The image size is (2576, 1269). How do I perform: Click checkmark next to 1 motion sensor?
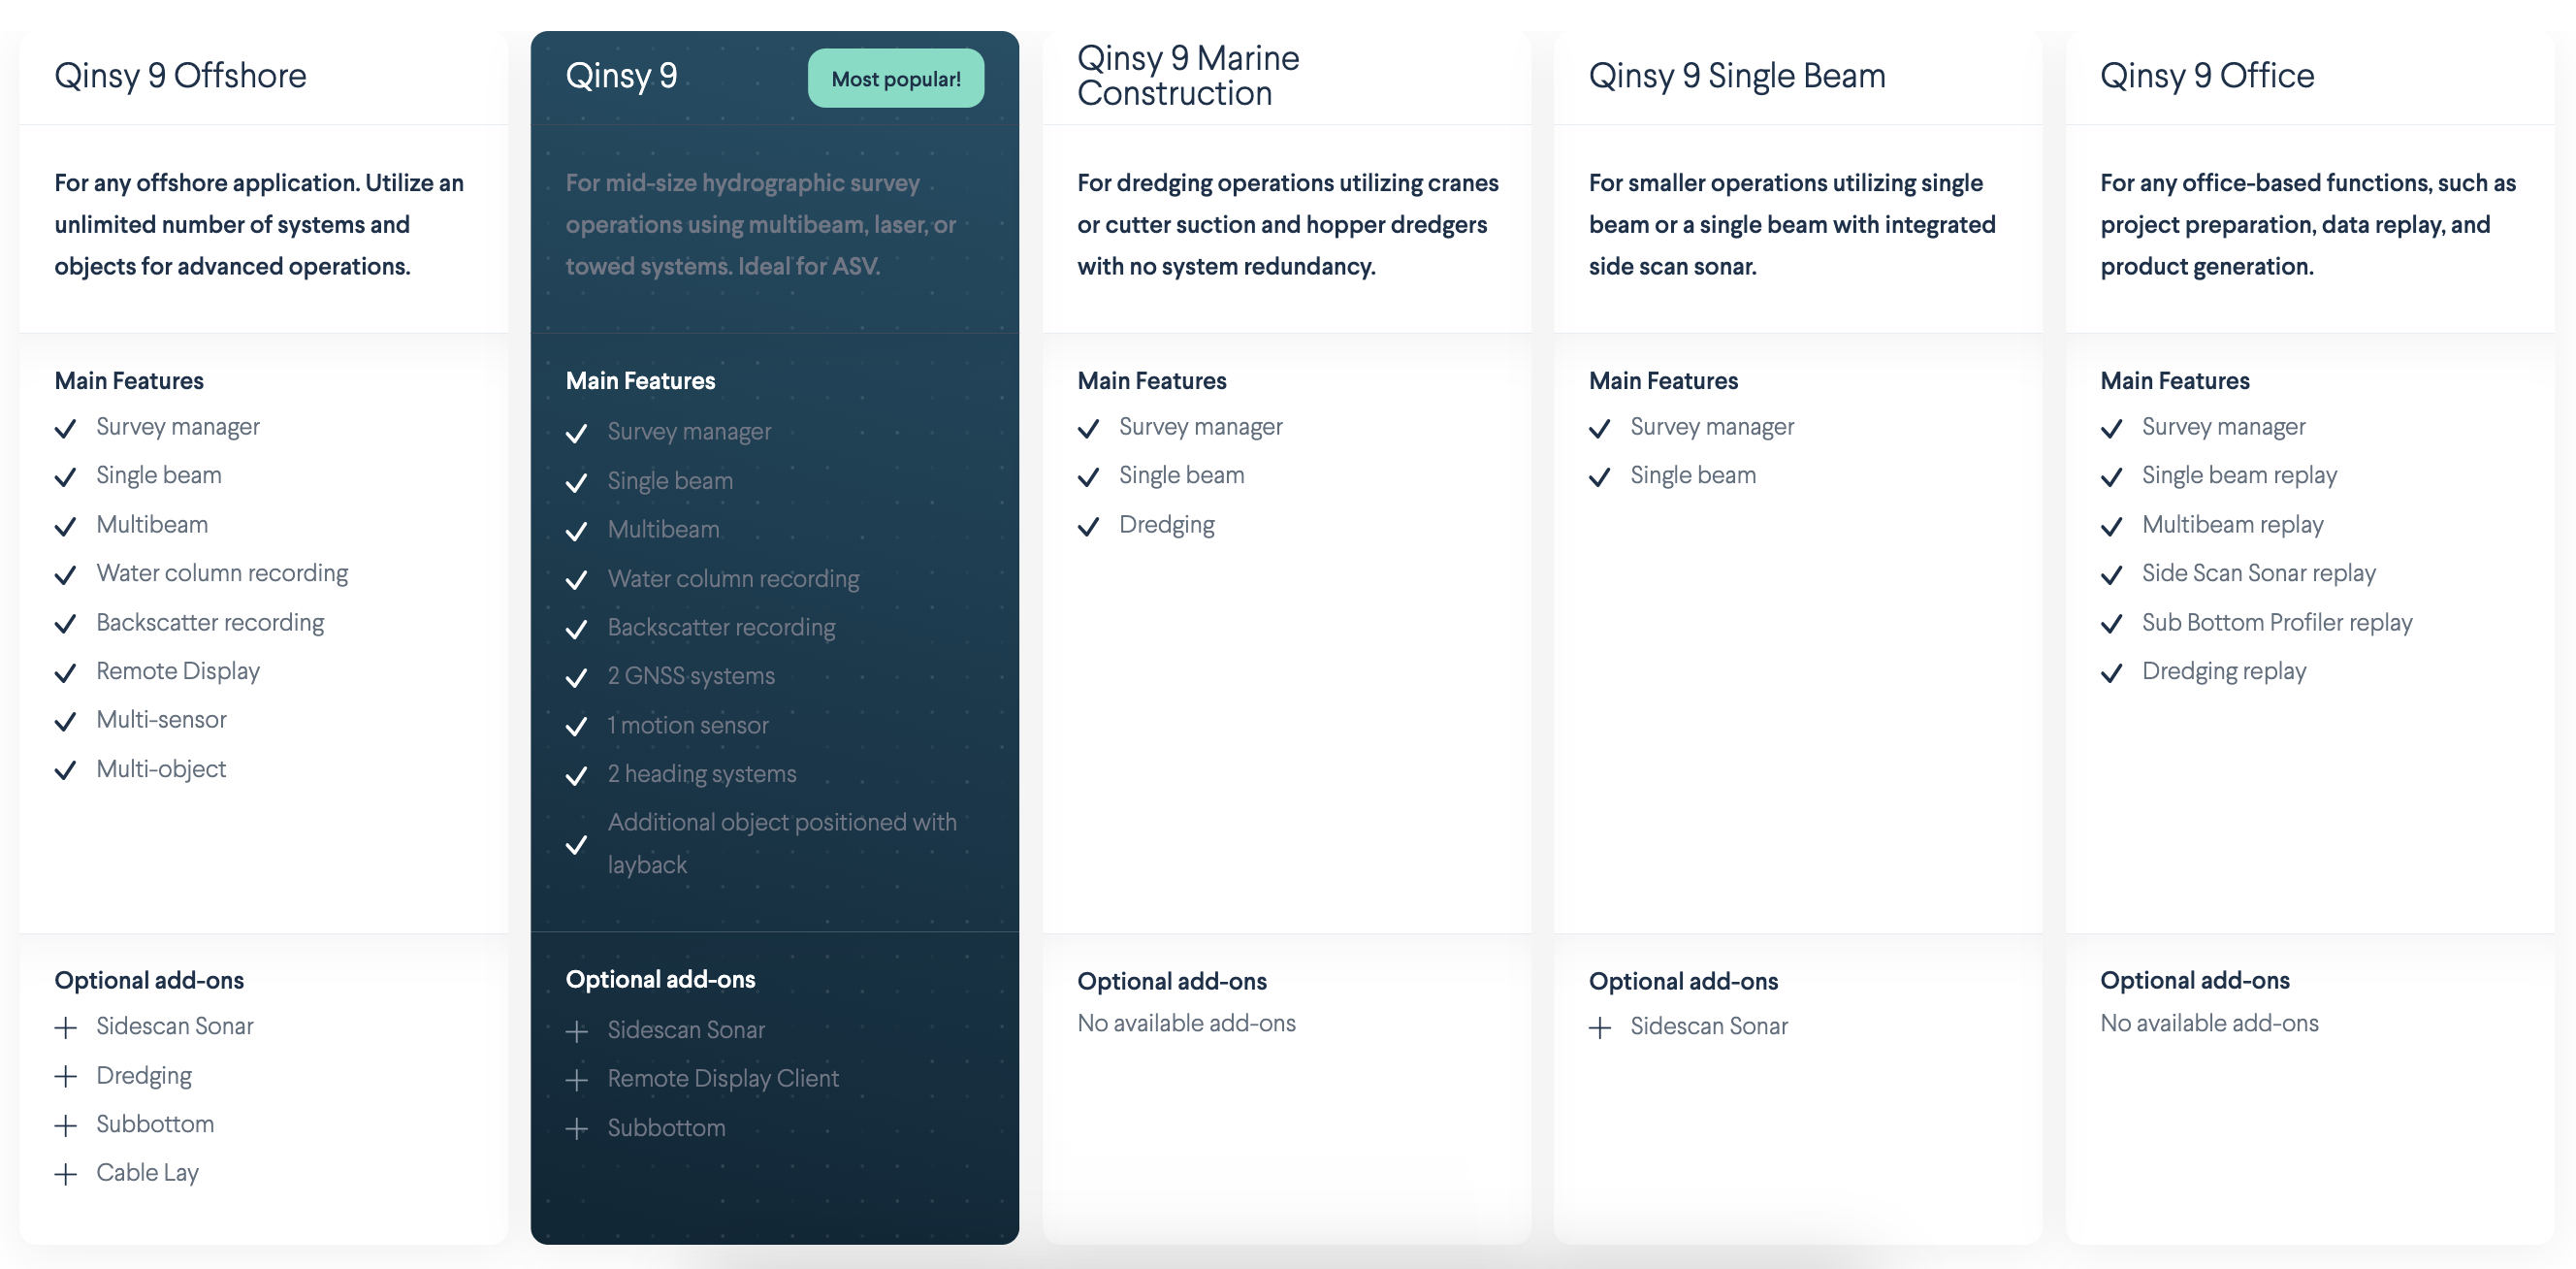click(577, 727)
